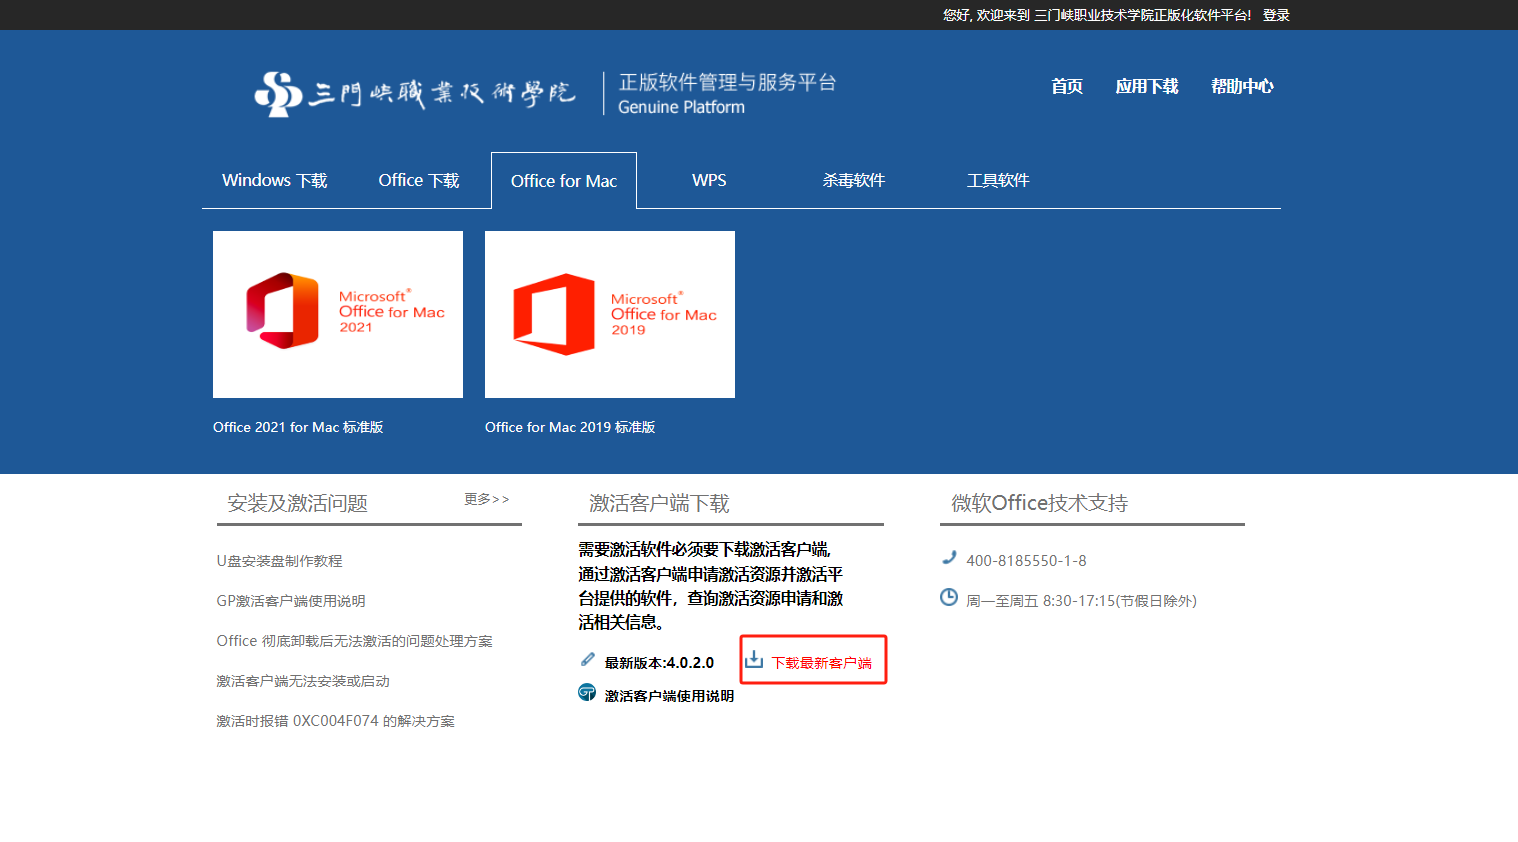Open 应用下载 in top navigation

[1147, 87]
